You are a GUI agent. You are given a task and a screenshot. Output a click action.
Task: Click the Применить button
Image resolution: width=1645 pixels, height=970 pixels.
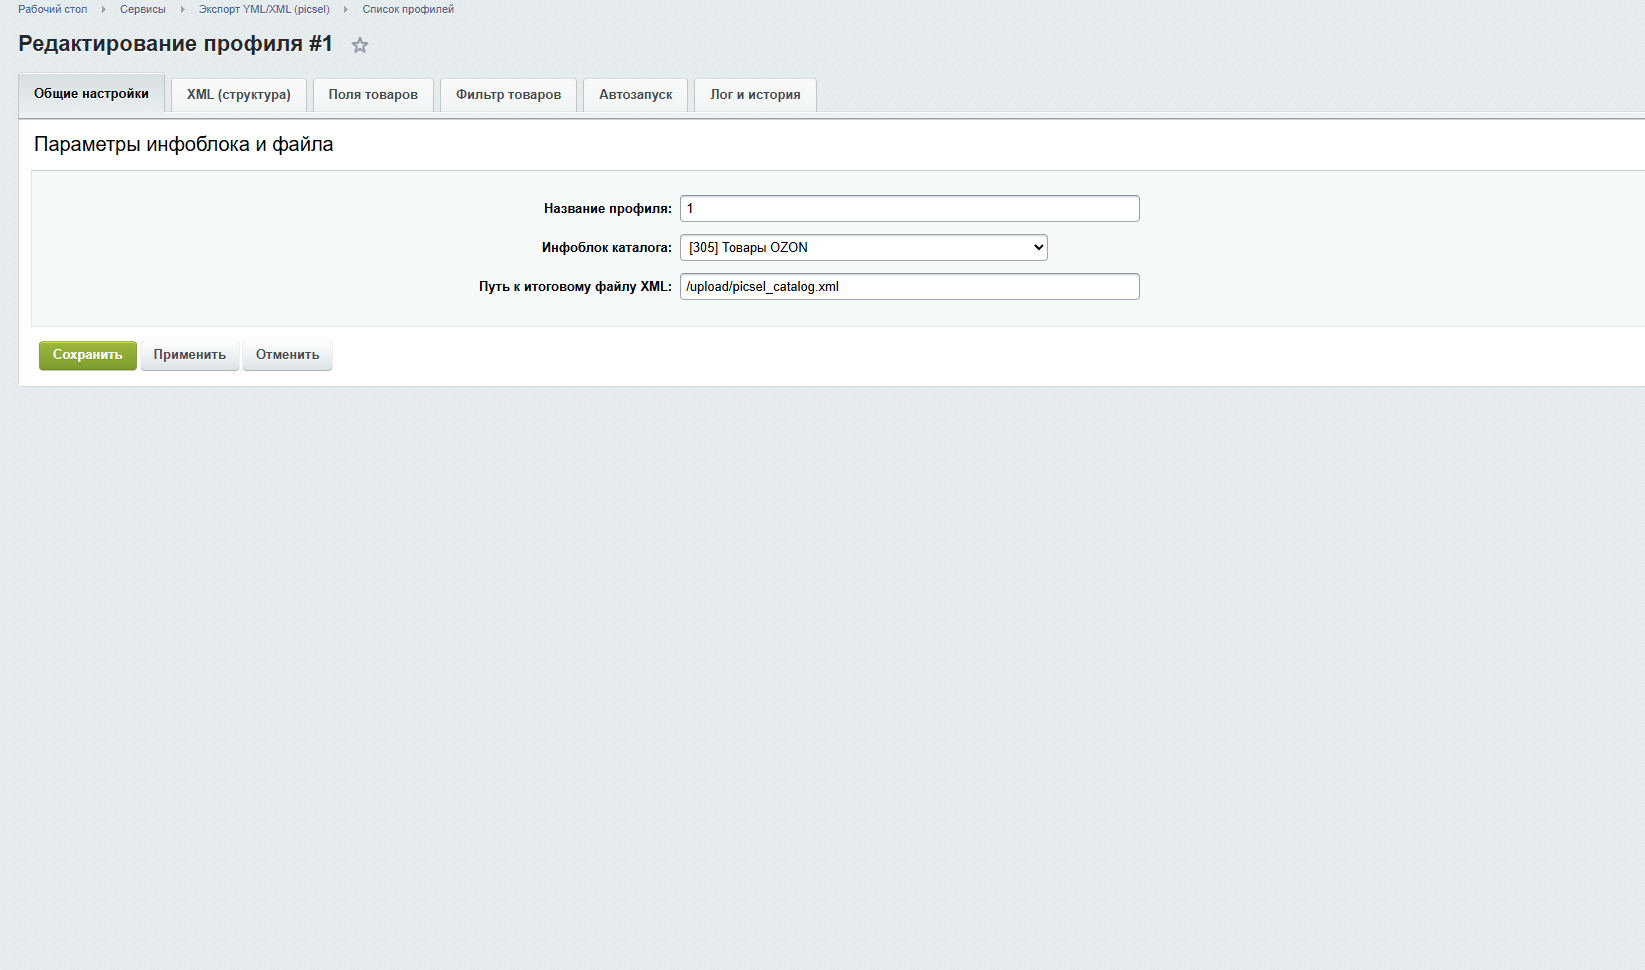pyautogui.click(x=190, y=355)
